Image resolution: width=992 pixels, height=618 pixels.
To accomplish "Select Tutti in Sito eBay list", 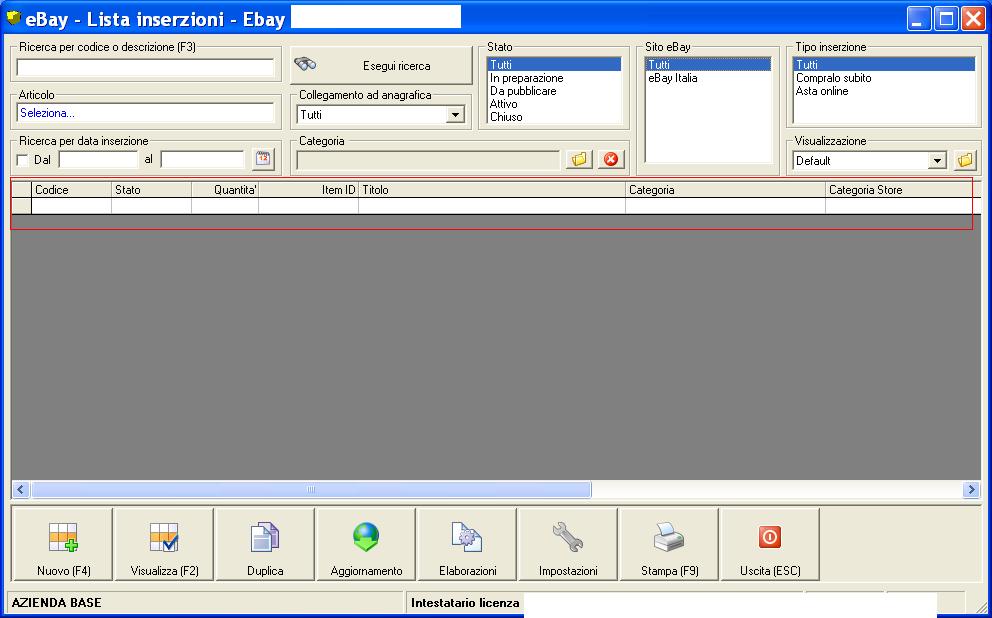I will 708,65.
